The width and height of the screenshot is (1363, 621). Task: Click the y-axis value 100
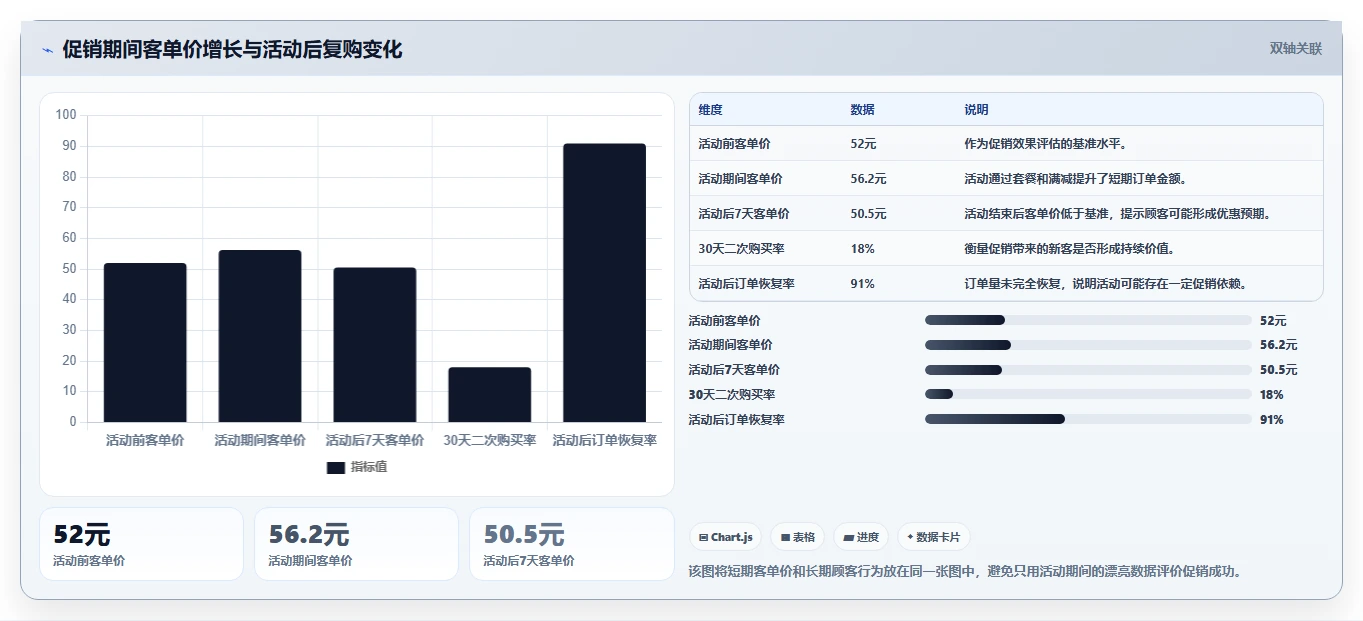tap(66, 115)
